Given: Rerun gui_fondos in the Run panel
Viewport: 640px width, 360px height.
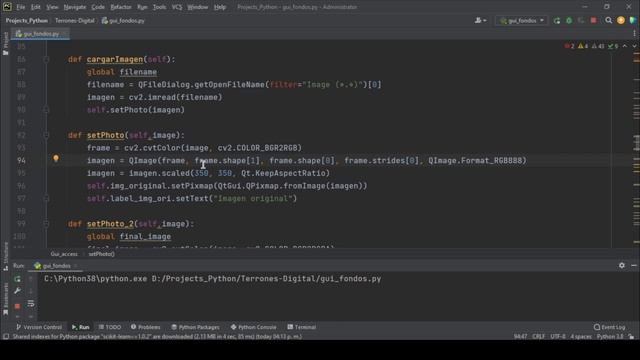Looking at the screenshot, I should (17, 279).
